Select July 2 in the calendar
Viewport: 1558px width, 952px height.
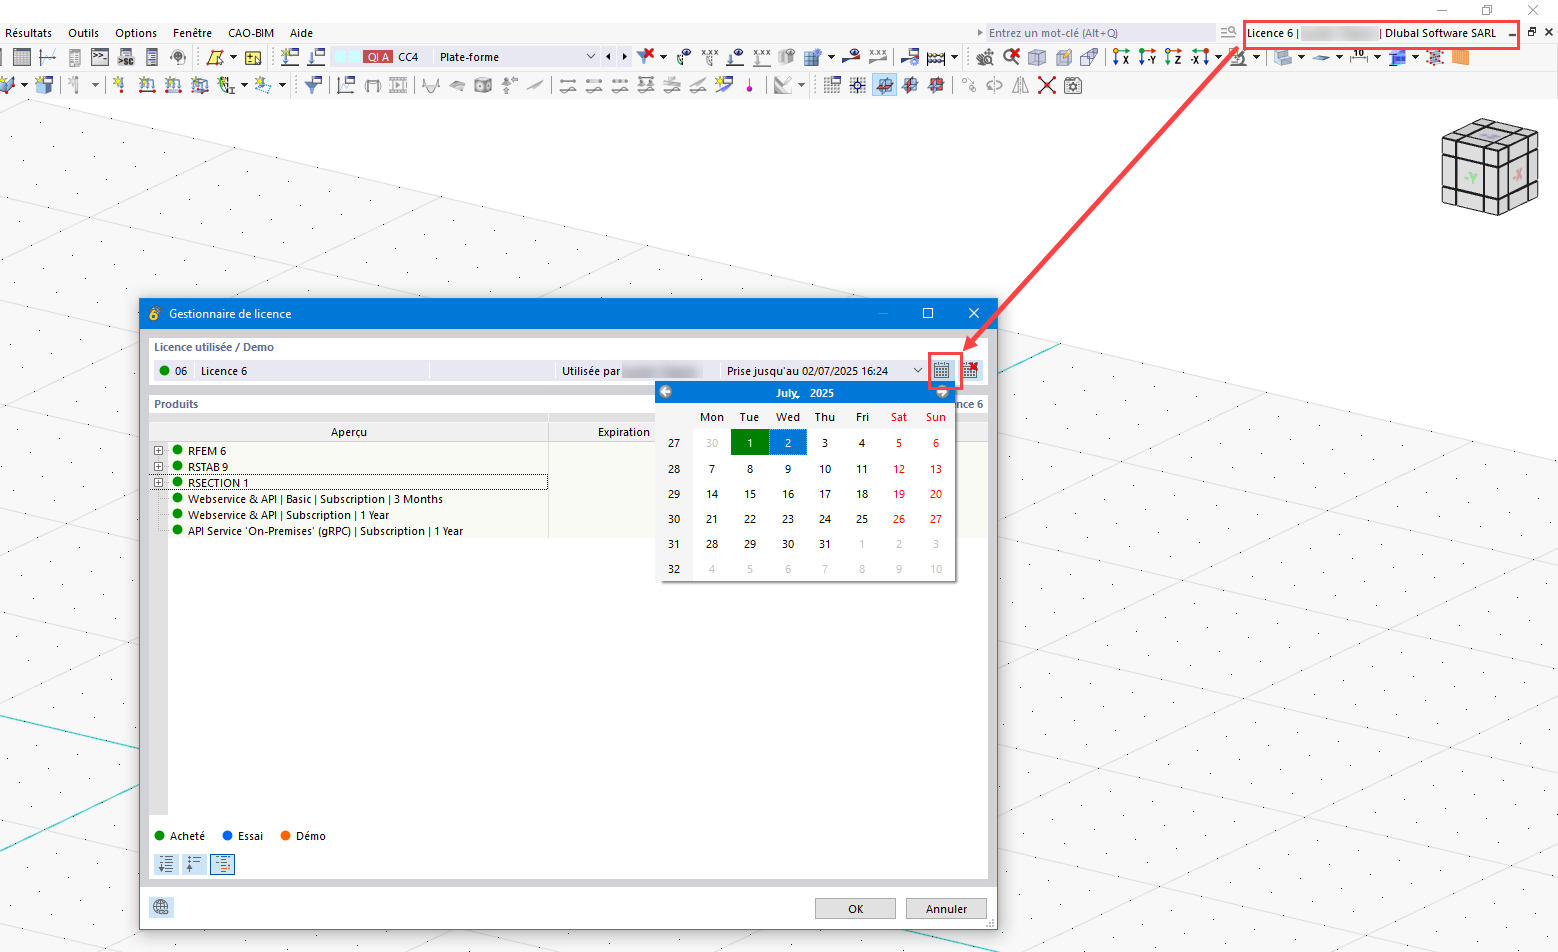coord(788,442)
